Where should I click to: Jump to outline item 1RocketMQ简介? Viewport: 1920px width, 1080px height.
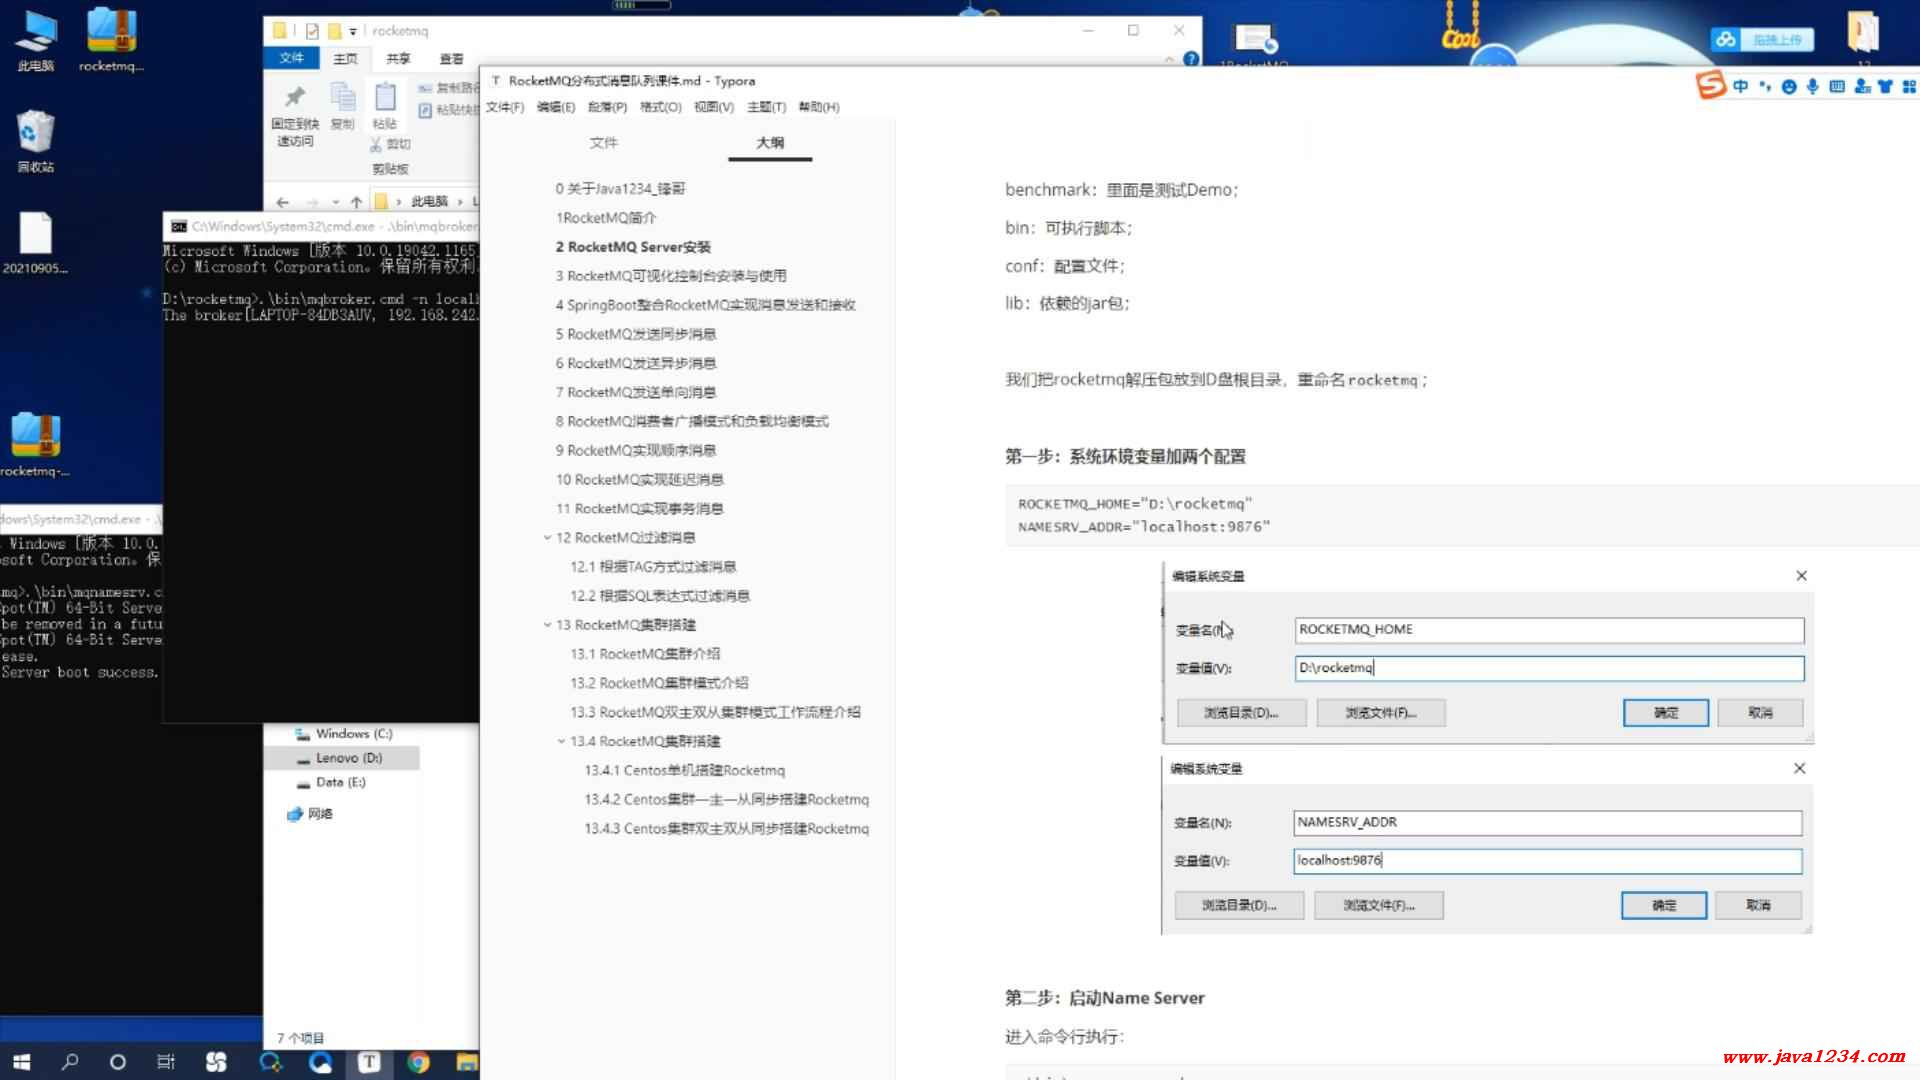[606, 218]
